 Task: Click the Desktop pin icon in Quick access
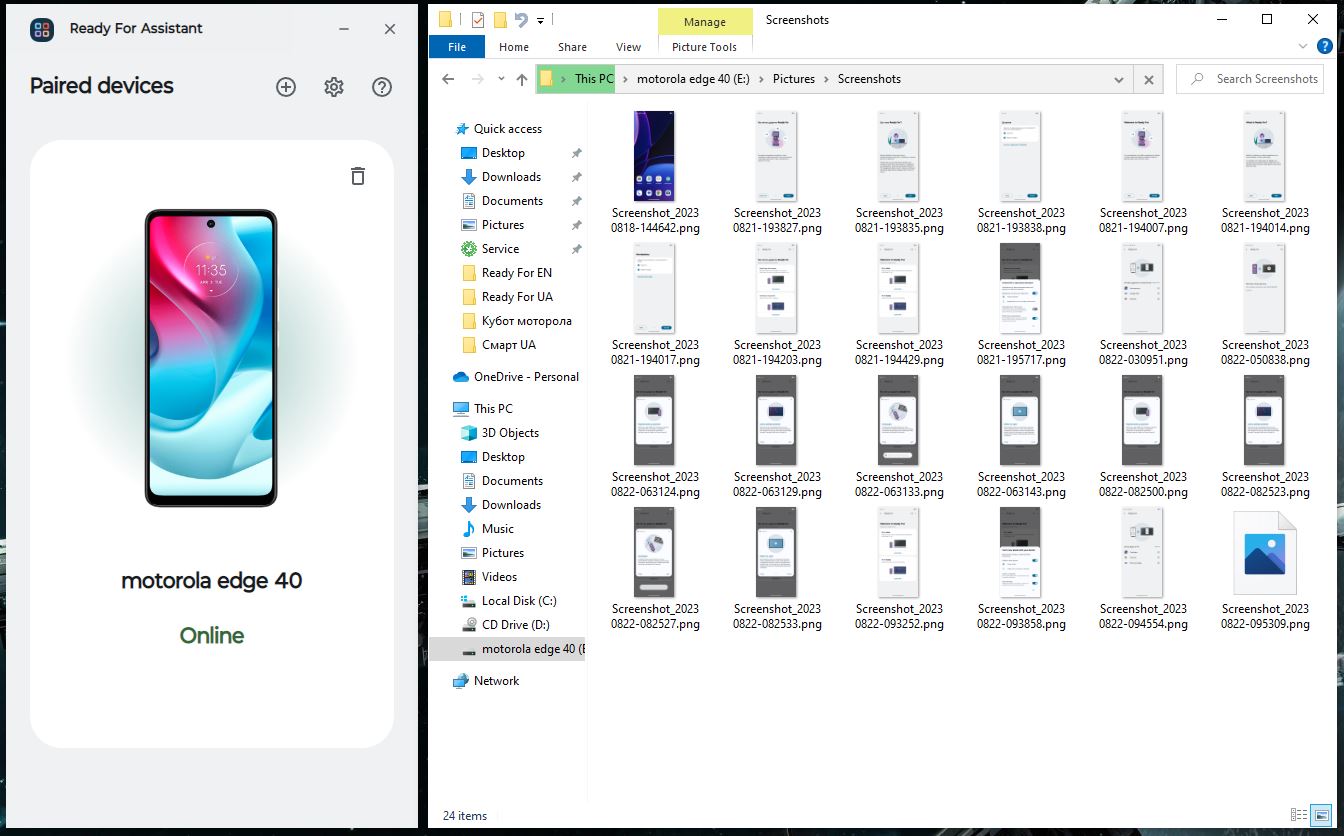tap(576, 153)
